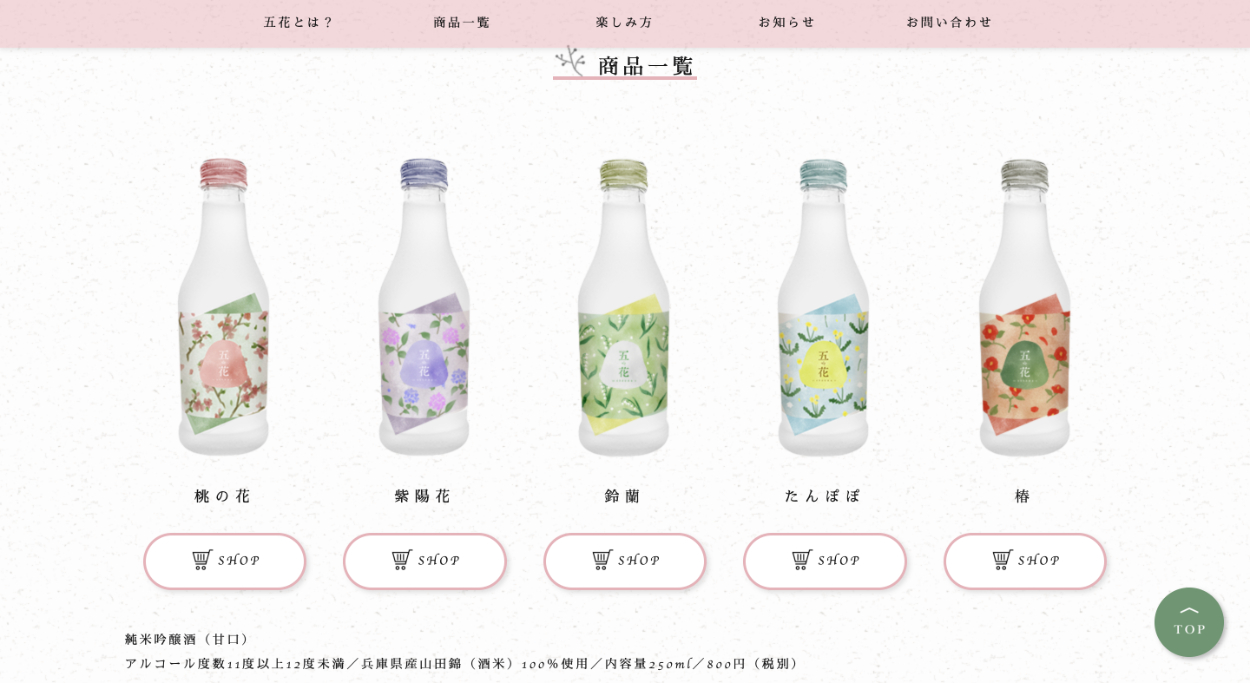Select お知らせ in the top navigation
Viewport: 1250px width, 683px height.
pyautogui.click(x=787, y=22)
